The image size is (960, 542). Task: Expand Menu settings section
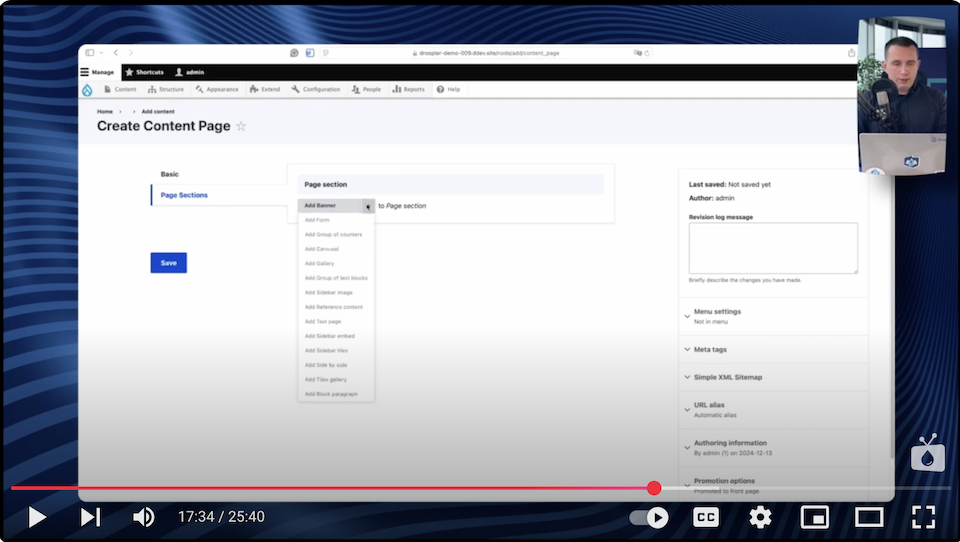[773, 316]
